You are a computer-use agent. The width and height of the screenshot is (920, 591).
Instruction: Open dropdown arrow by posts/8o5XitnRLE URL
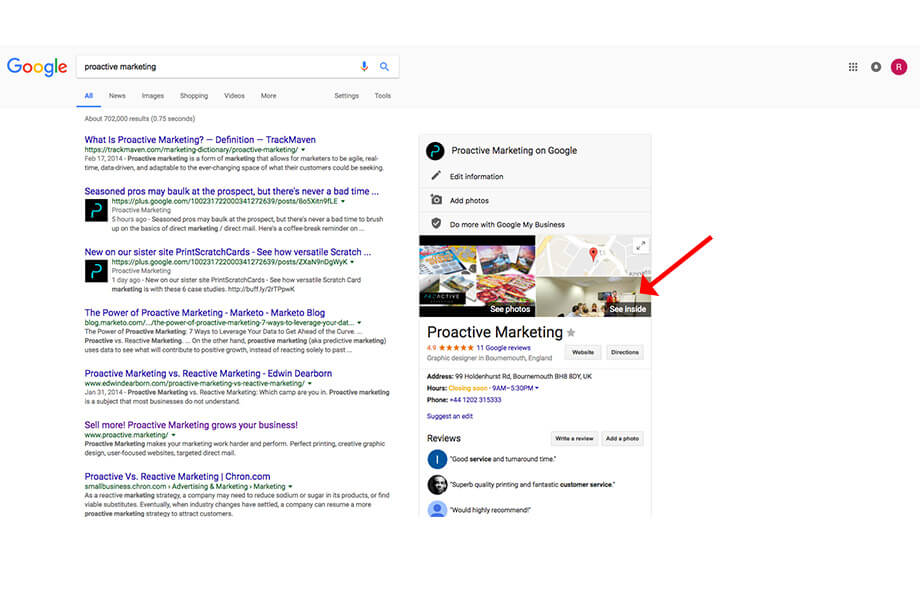[x=343, y=201]
